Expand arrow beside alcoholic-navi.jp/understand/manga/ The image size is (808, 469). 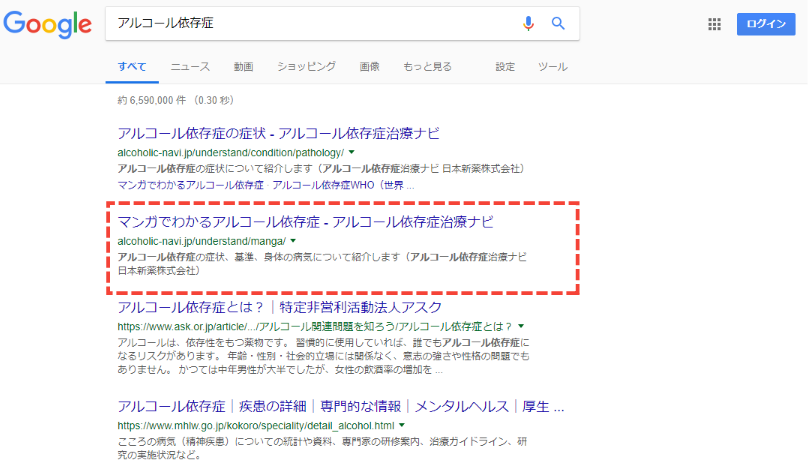[293, 241]
